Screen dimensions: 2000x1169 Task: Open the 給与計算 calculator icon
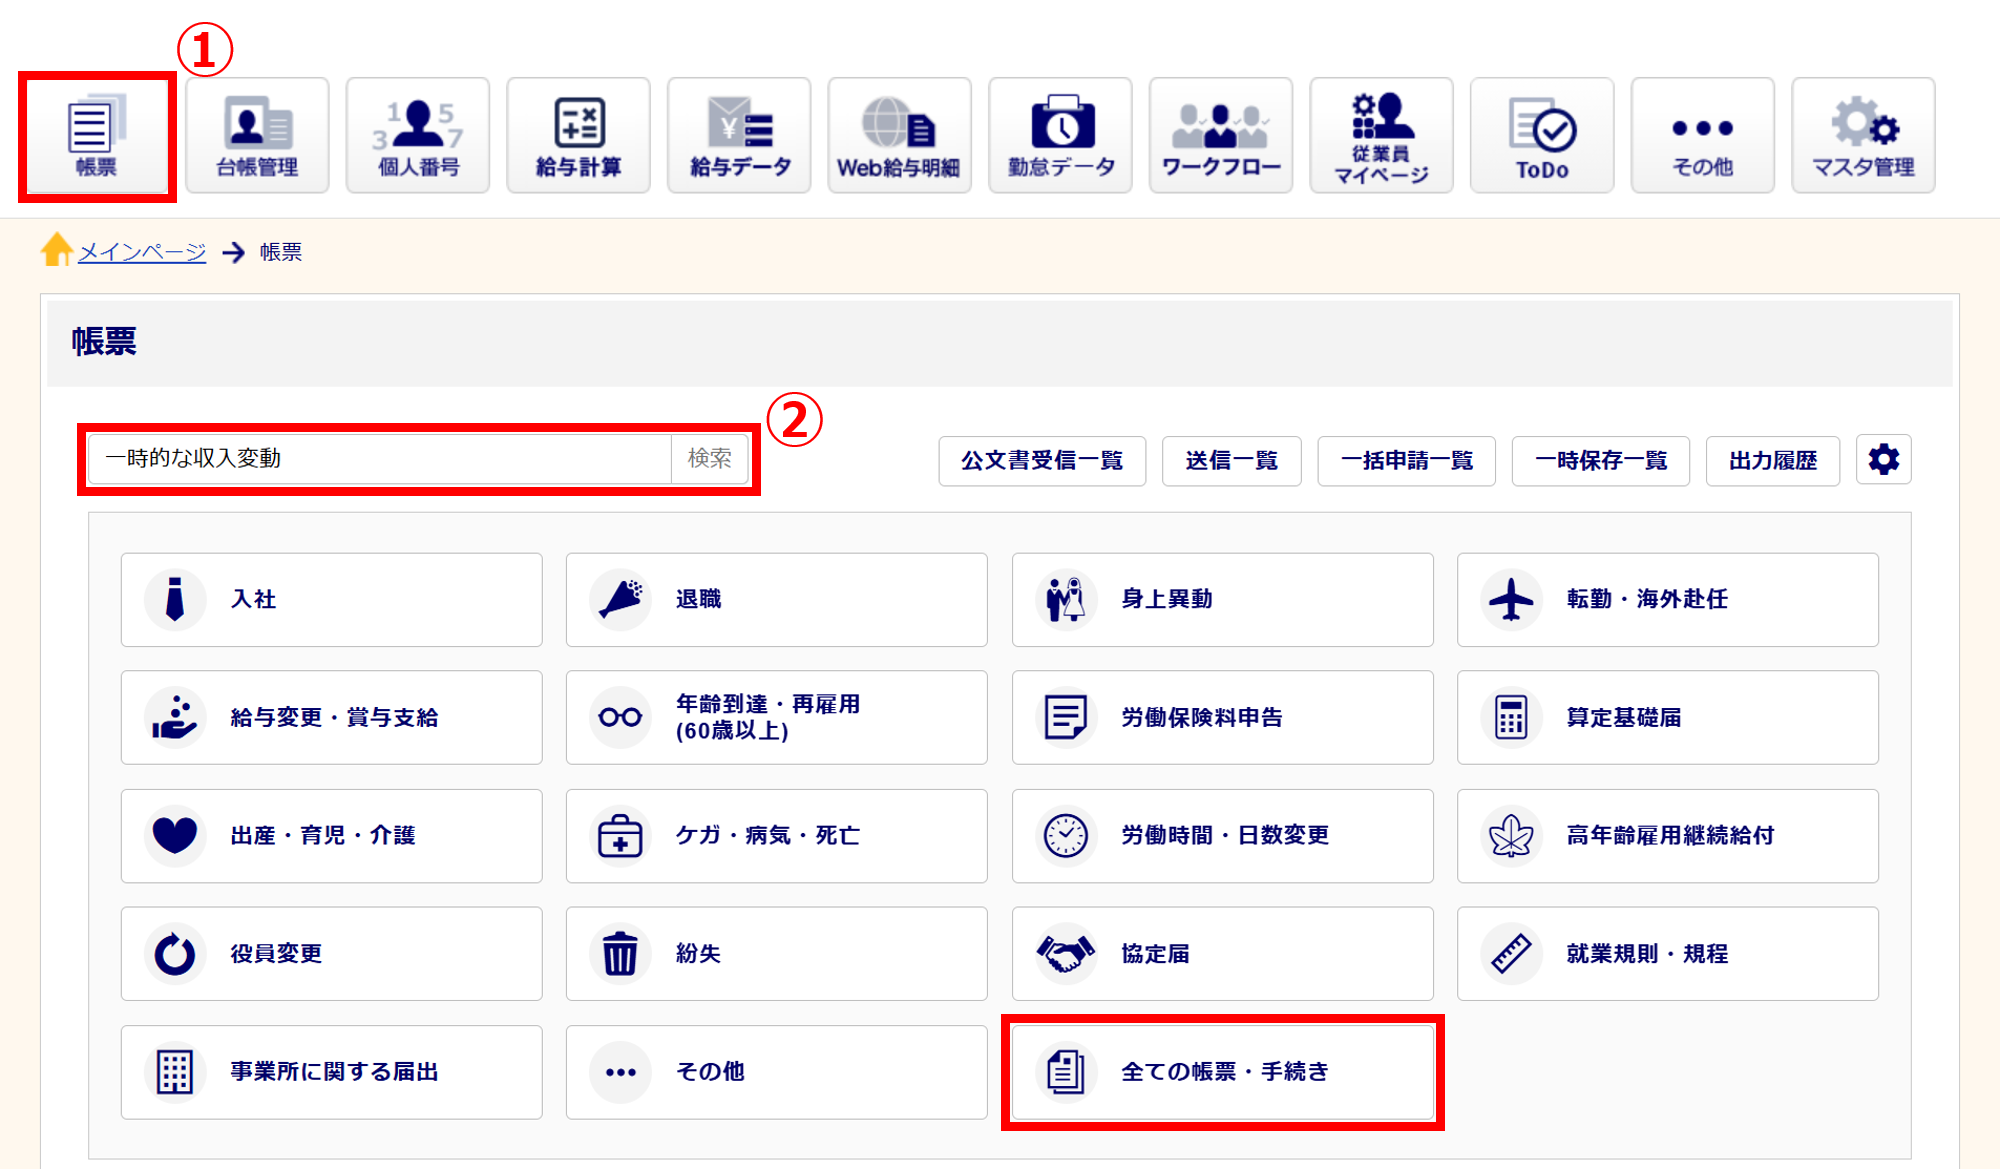click(578, 136)
